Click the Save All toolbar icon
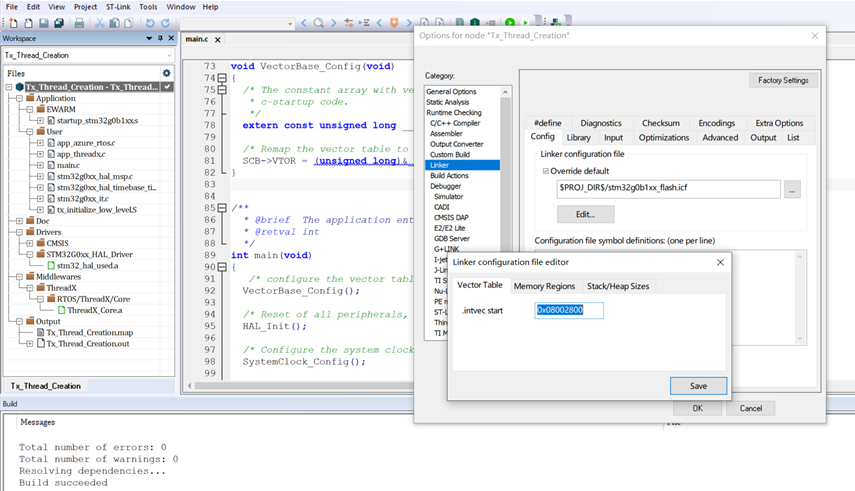This screenshot has height=491, width=855. pos(59,23)
